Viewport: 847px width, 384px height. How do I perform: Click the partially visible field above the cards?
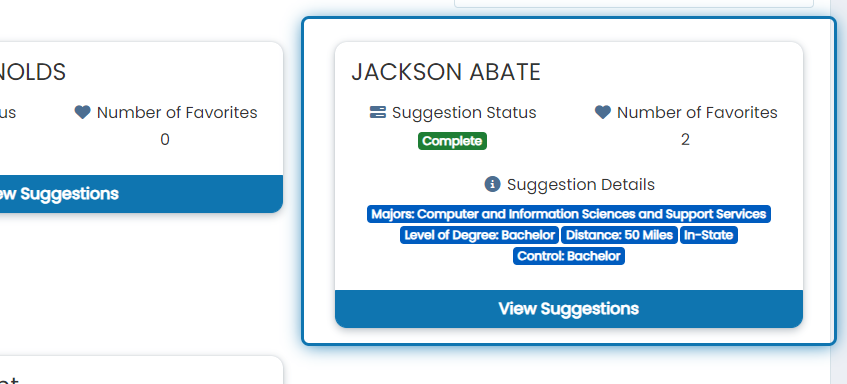coord(634,4)
